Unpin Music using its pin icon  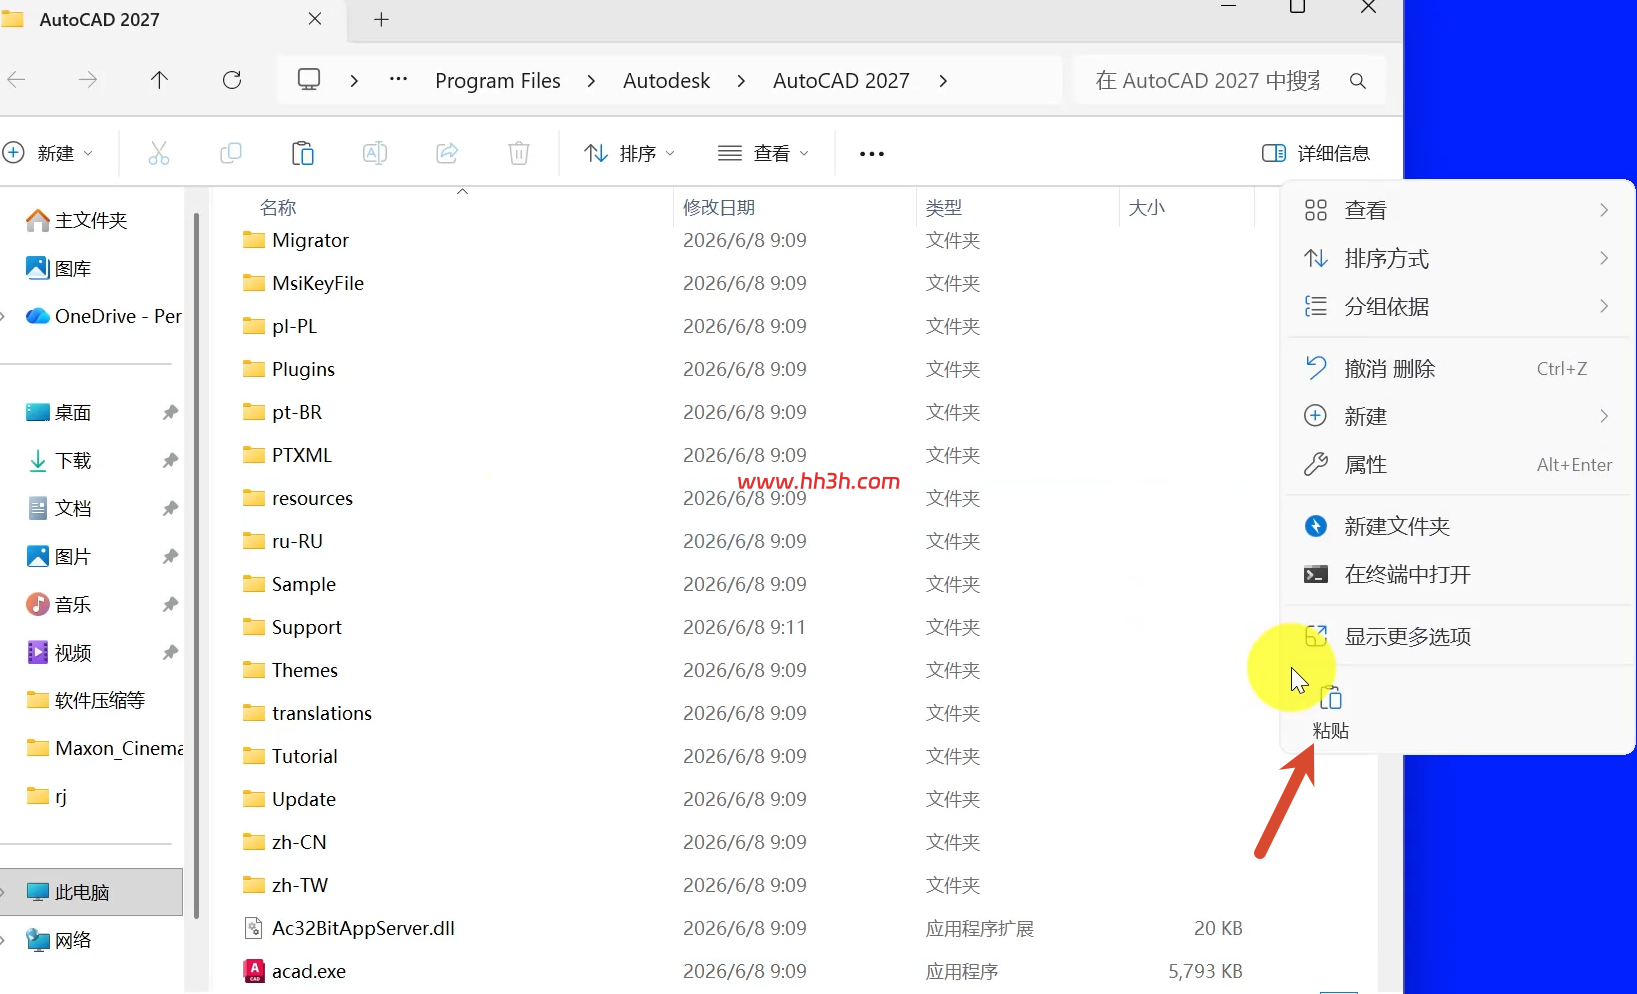tap(170, 604)
